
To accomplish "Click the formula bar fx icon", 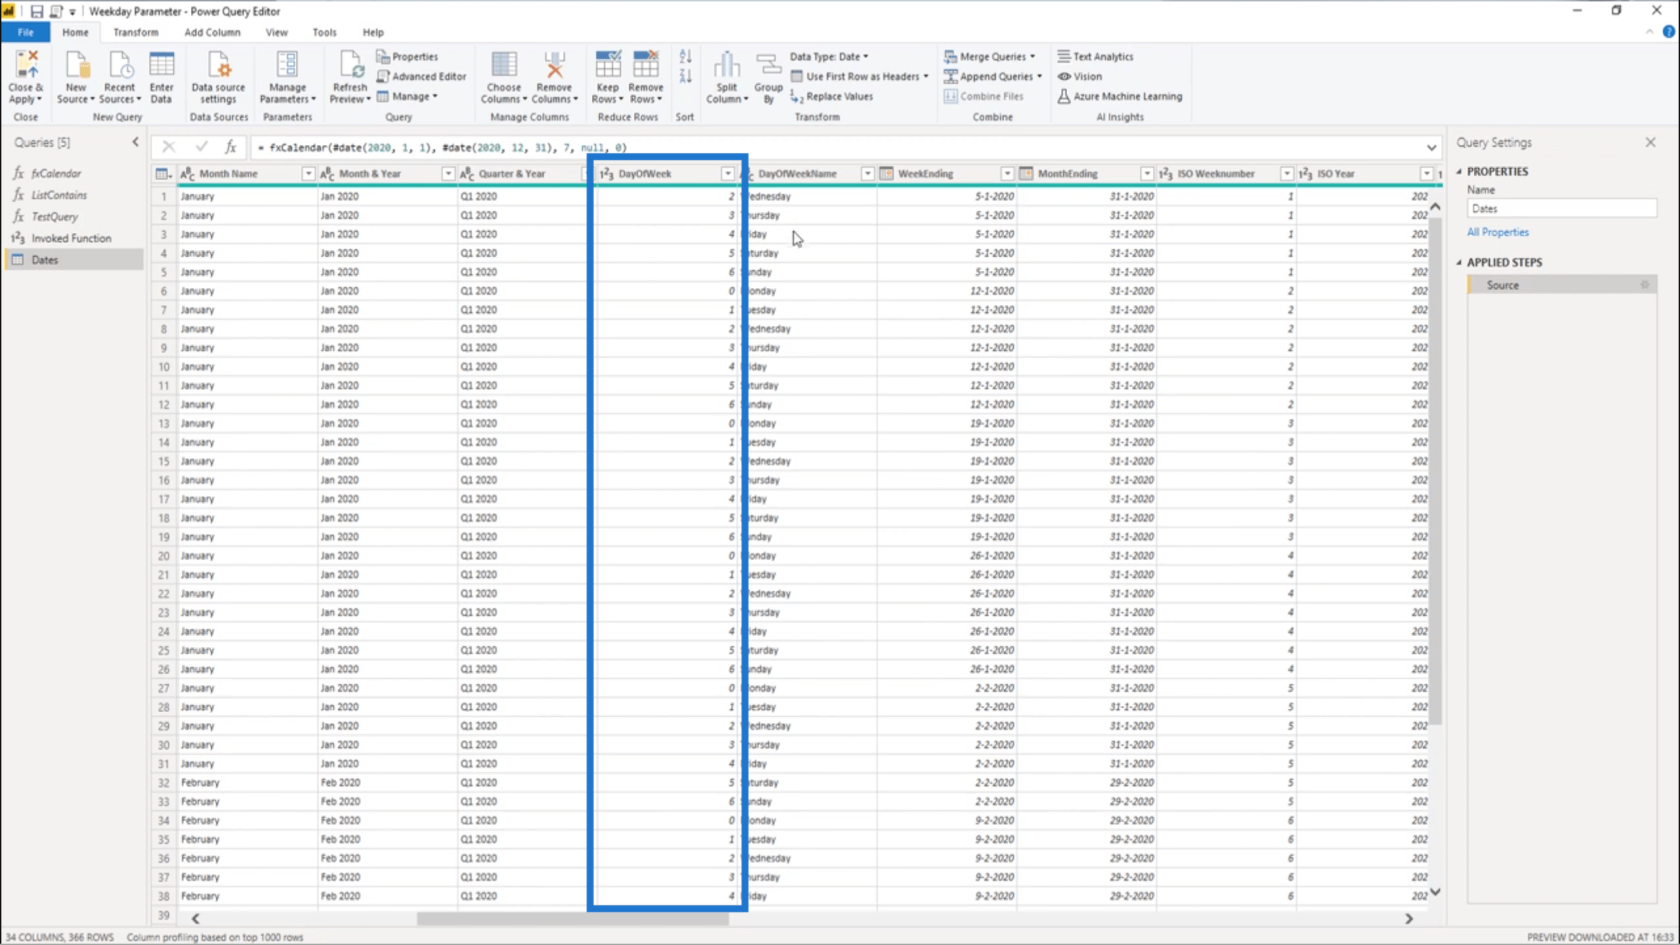I will (x=230, y=147).
